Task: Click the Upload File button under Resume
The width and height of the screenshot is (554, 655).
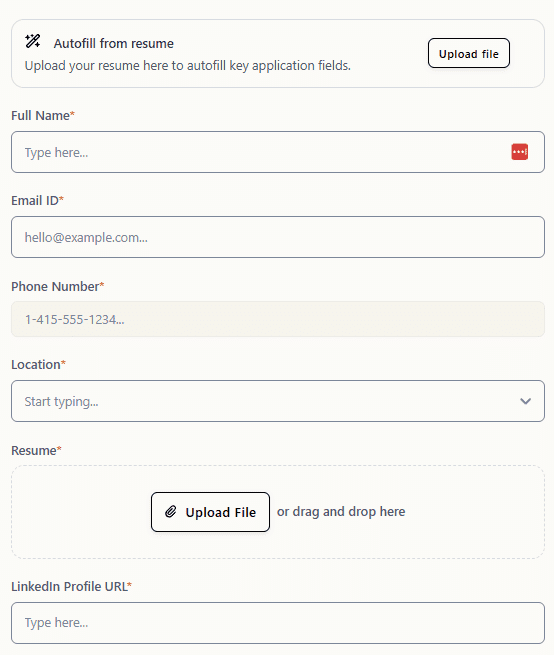Action: click(x=210, y=512)
